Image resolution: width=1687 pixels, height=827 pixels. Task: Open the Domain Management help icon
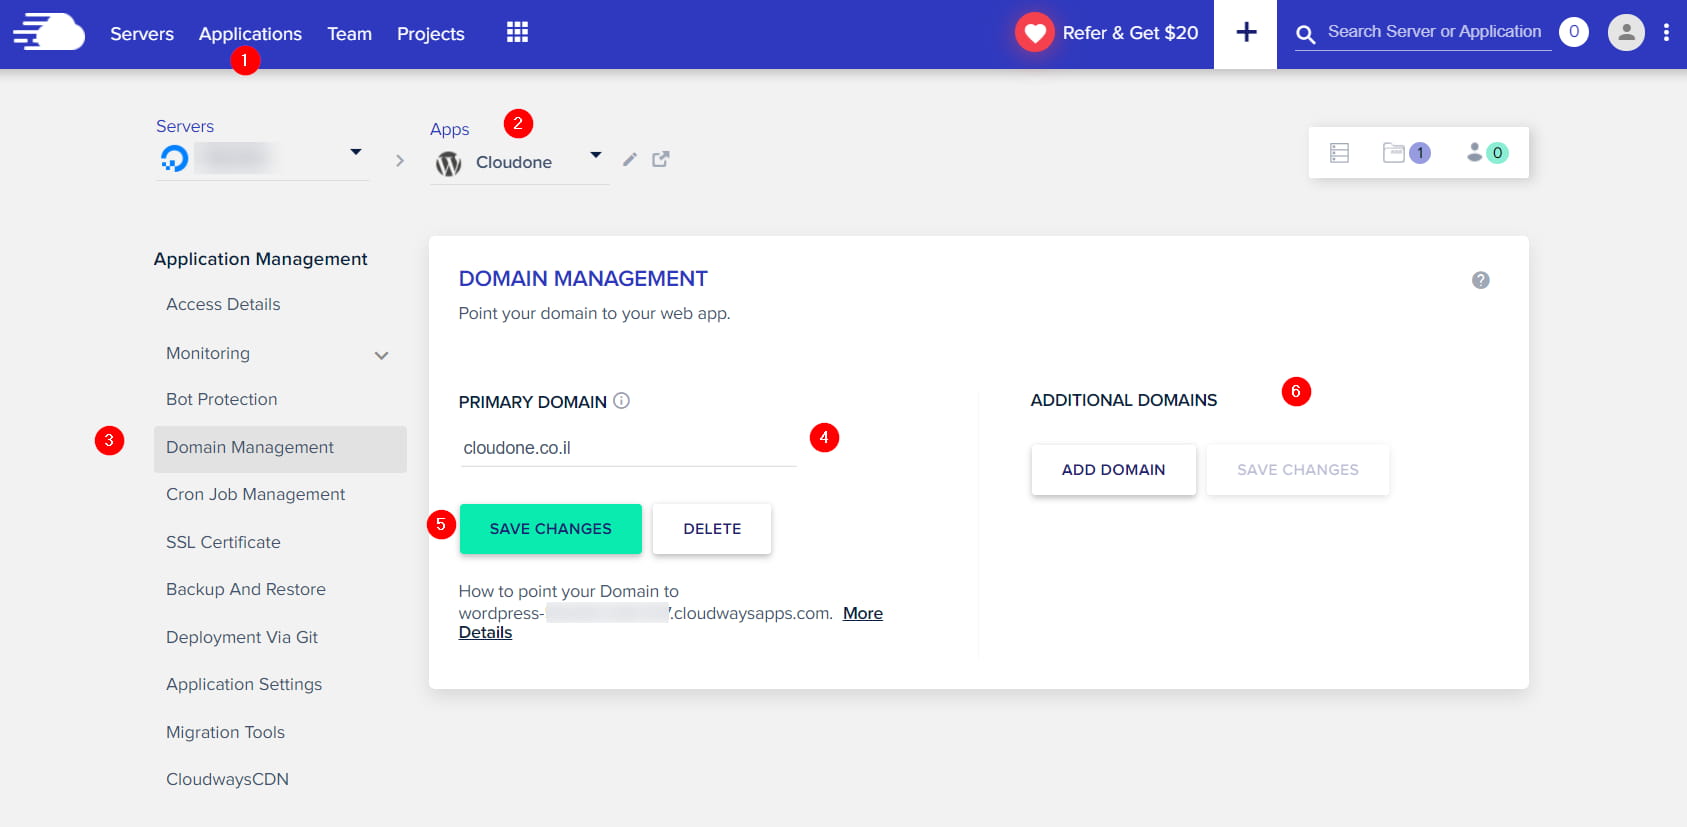tap(1481, 280)
